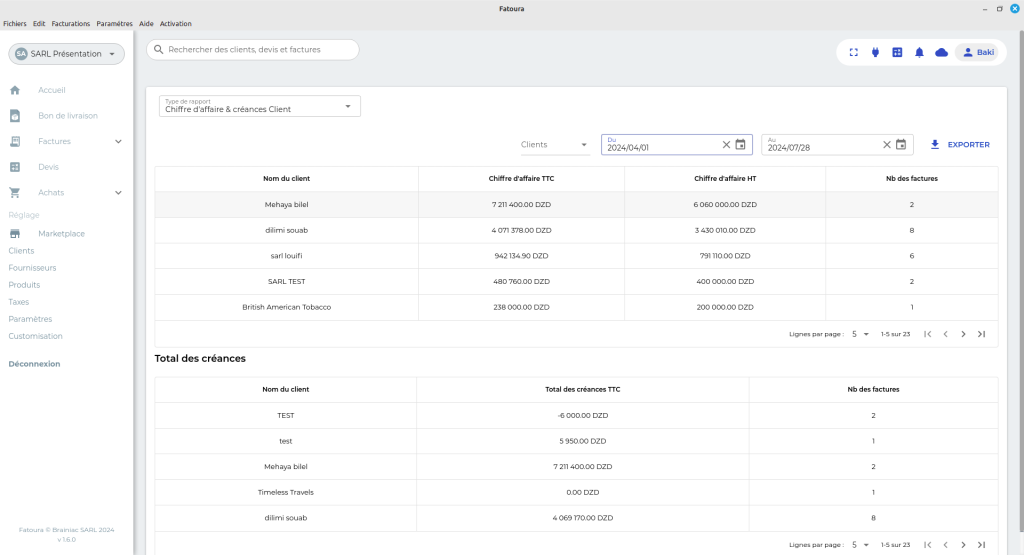The image size is (1024, 555).
Task: Click the plug connection icon
Action: (x=875, y=53)
